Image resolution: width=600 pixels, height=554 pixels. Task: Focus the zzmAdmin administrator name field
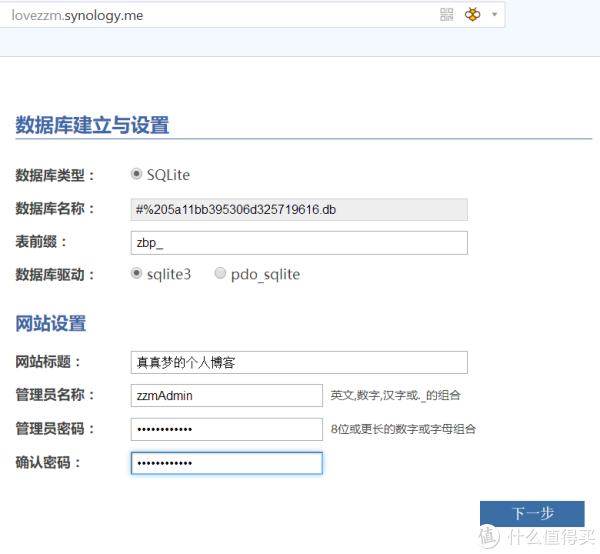(x=226, y=395)
